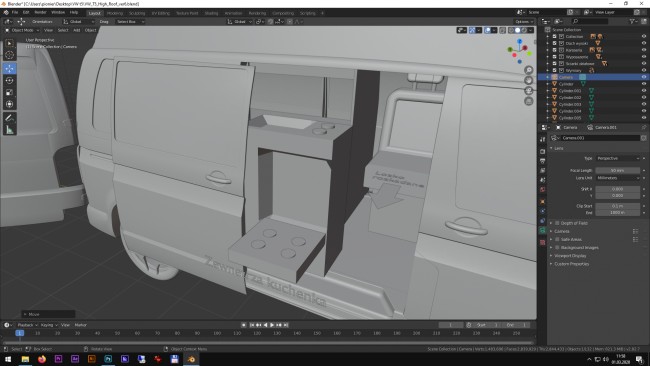Expand the Move operator panel
This screenshot has height=366, width=650.
tap(48, 314)
